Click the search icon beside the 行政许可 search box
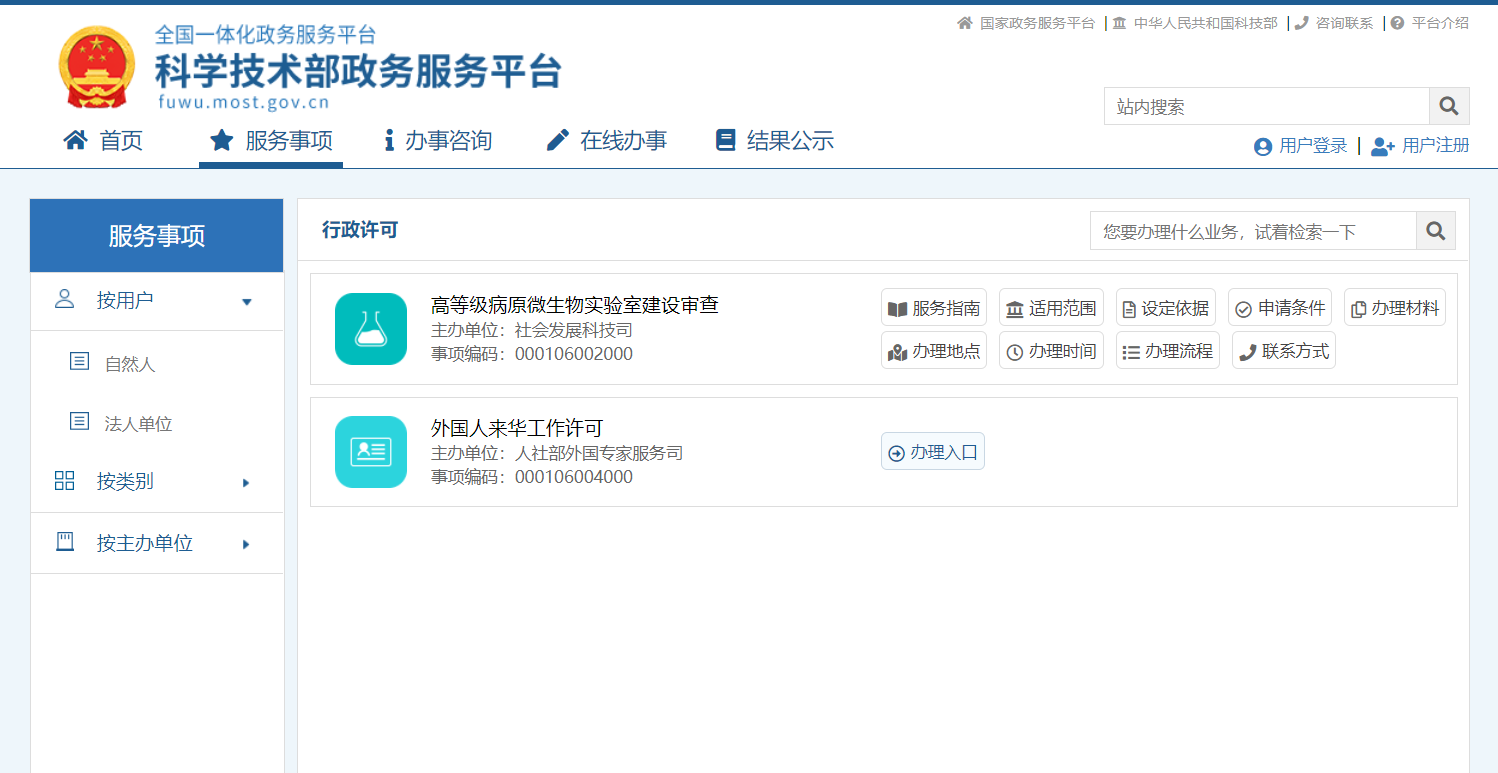Image resolution: width=1498 pixels, height=773 pixels. (1435, 231)
